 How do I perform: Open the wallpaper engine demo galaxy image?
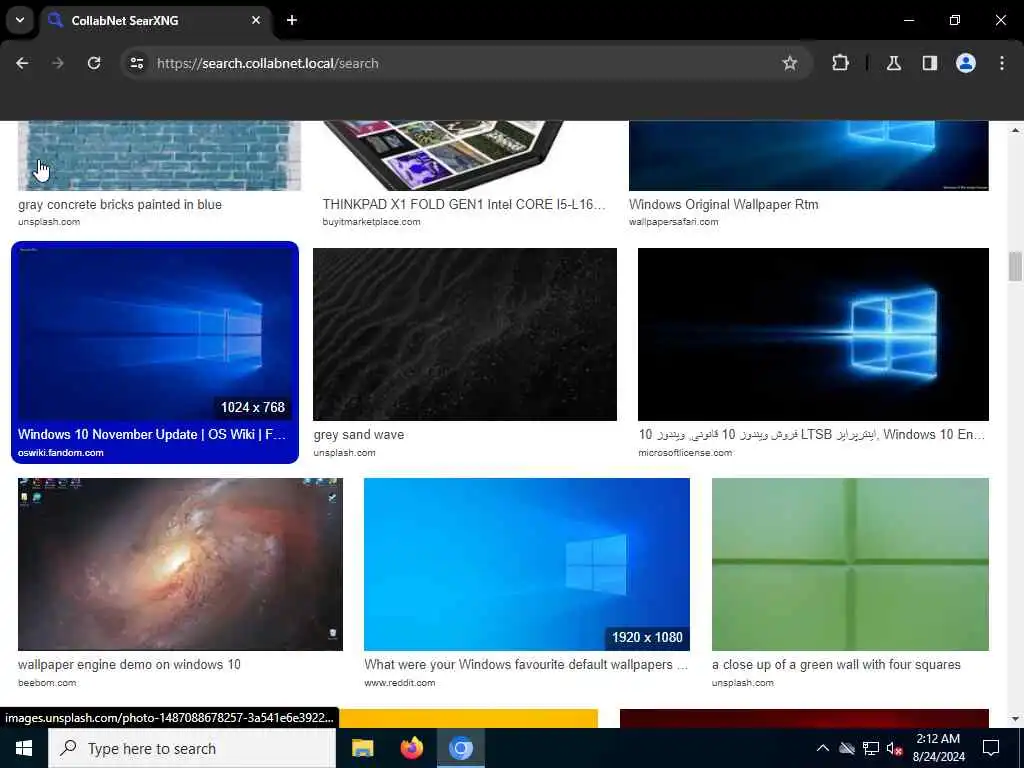pos(180,564)
